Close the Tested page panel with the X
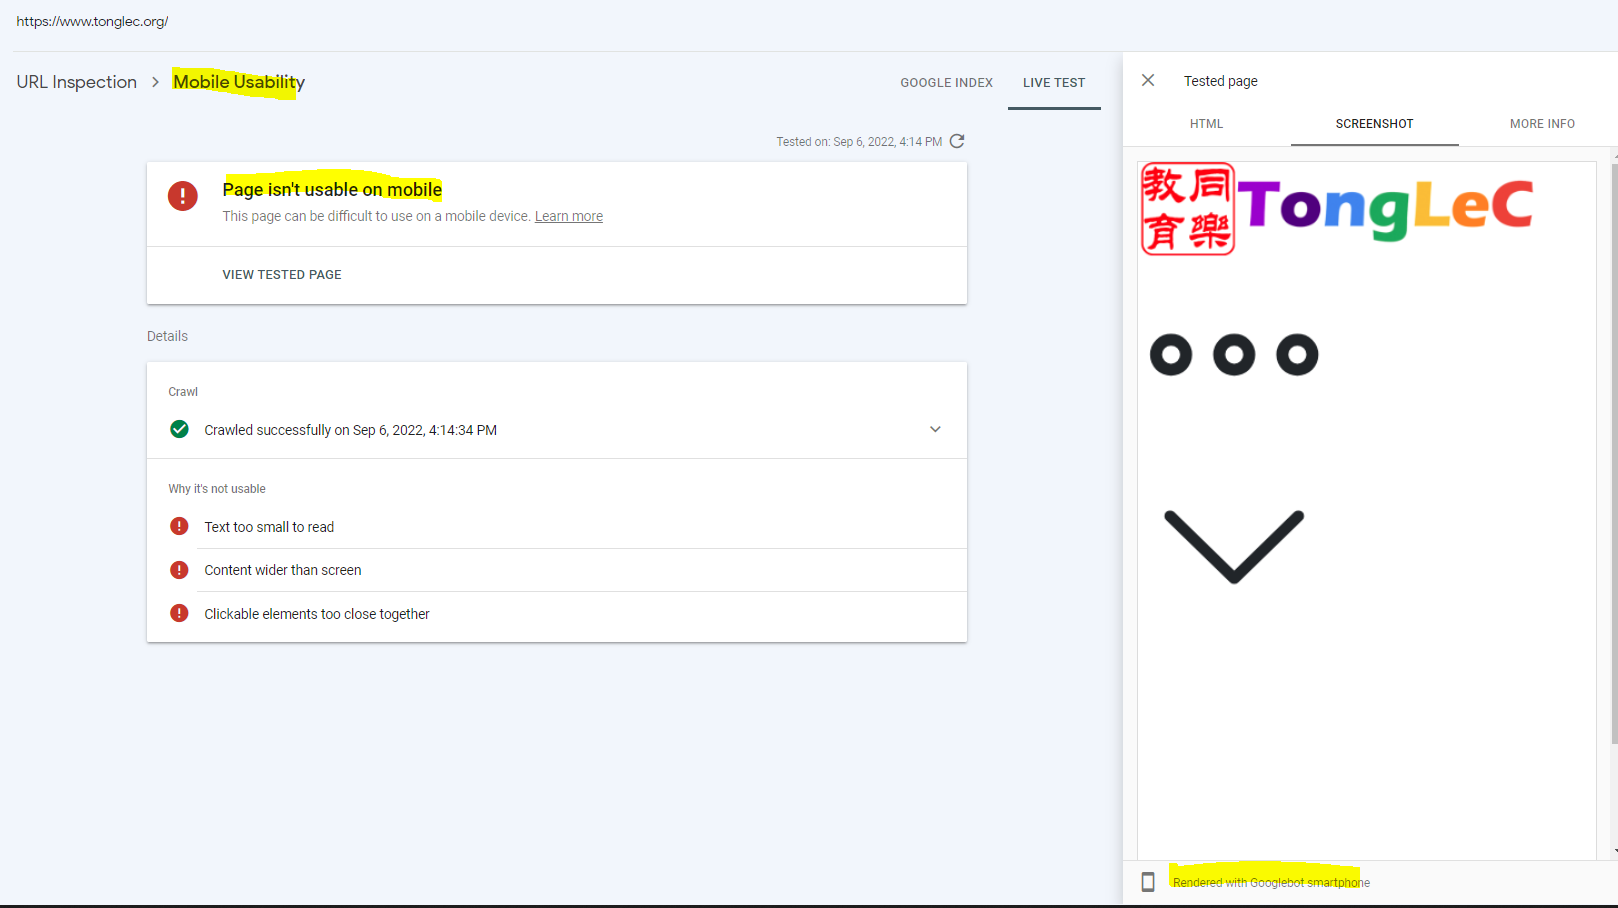Screen dimensions: 1618x908 (x=1148, y=80)
